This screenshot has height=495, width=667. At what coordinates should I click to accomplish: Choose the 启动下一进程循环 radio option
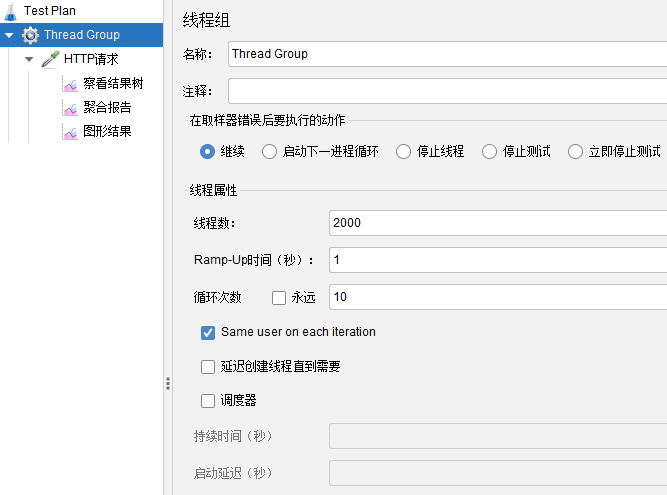click(269, 152)
